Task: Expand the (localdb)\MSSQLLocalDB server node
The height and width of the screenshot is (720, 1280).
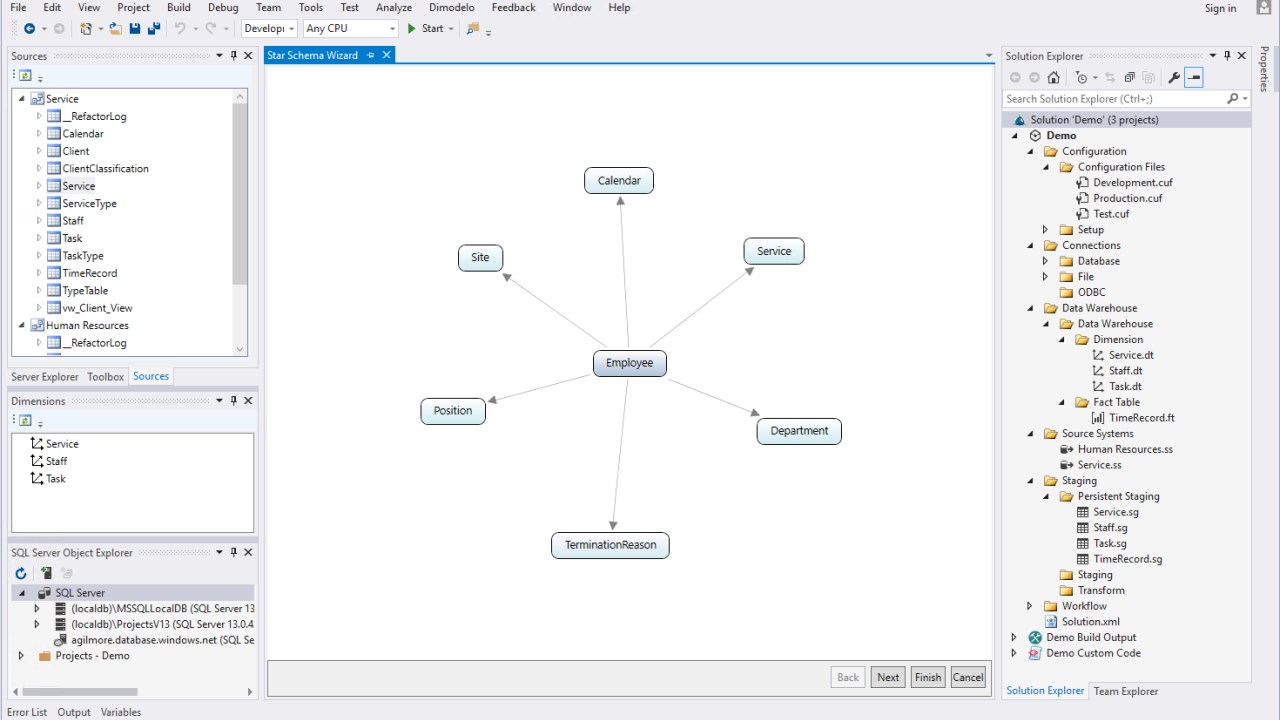Action: pyautogui.click(x=37, y=608)
